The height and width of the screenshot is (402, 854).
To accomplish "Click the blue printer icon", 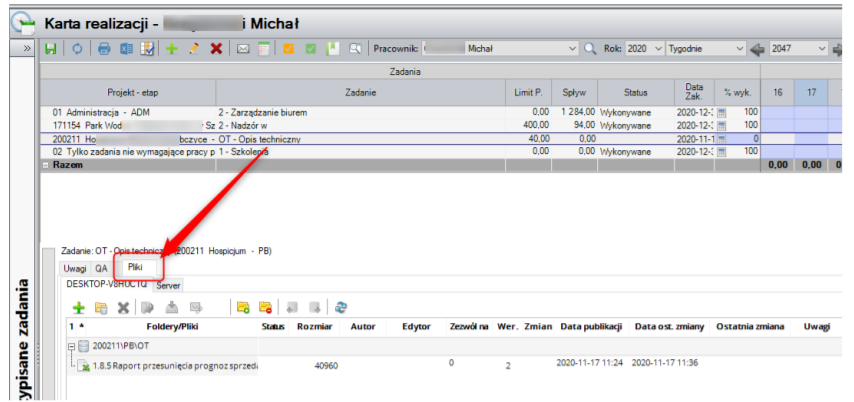I will pos(103,48).
